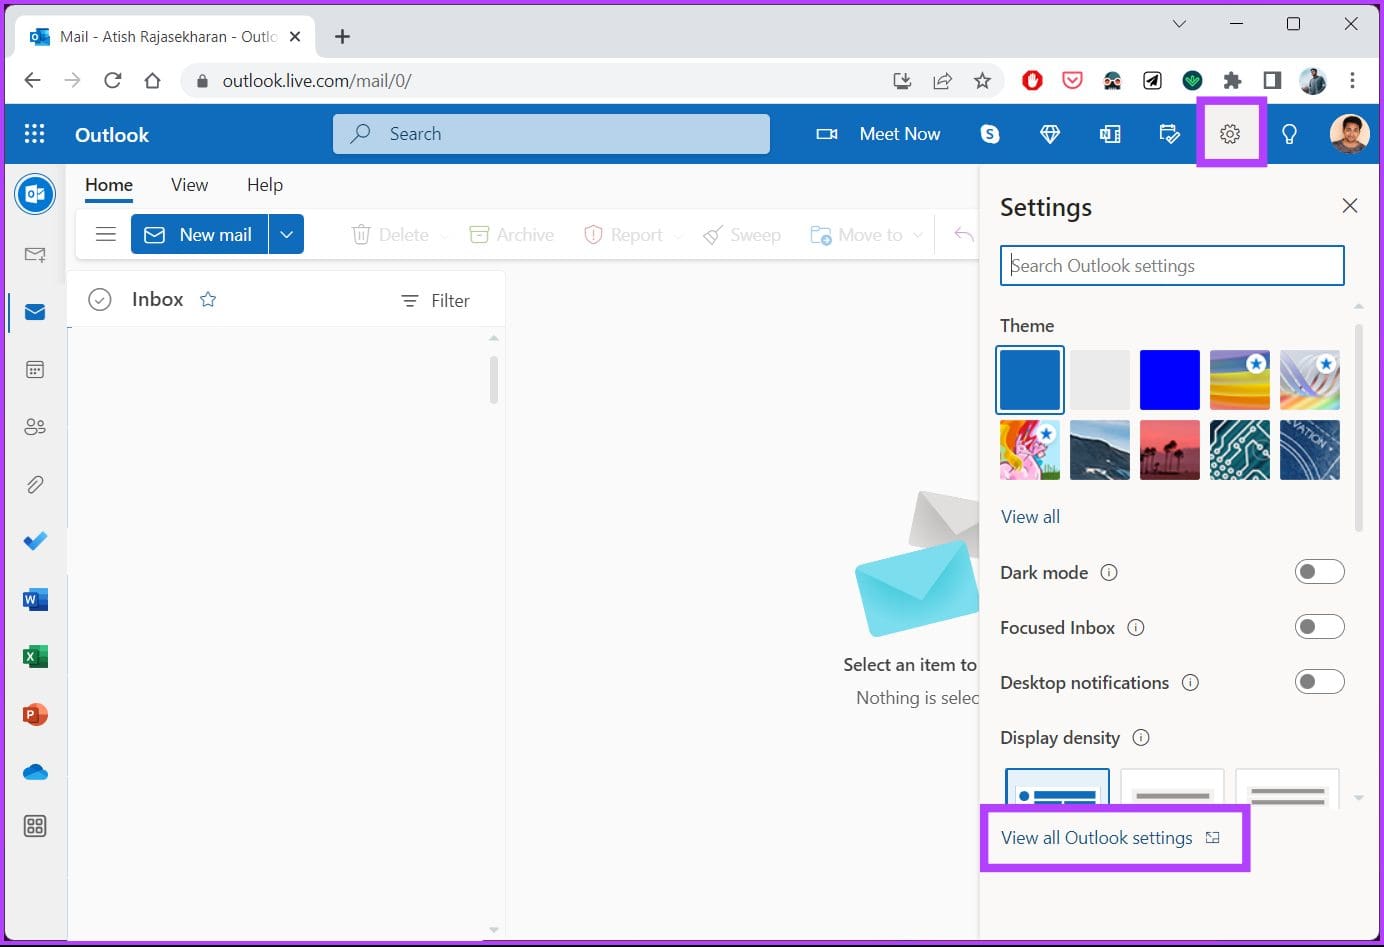Switch to the View tab
Screen dimensions: 1384x947
coord(189,185)
